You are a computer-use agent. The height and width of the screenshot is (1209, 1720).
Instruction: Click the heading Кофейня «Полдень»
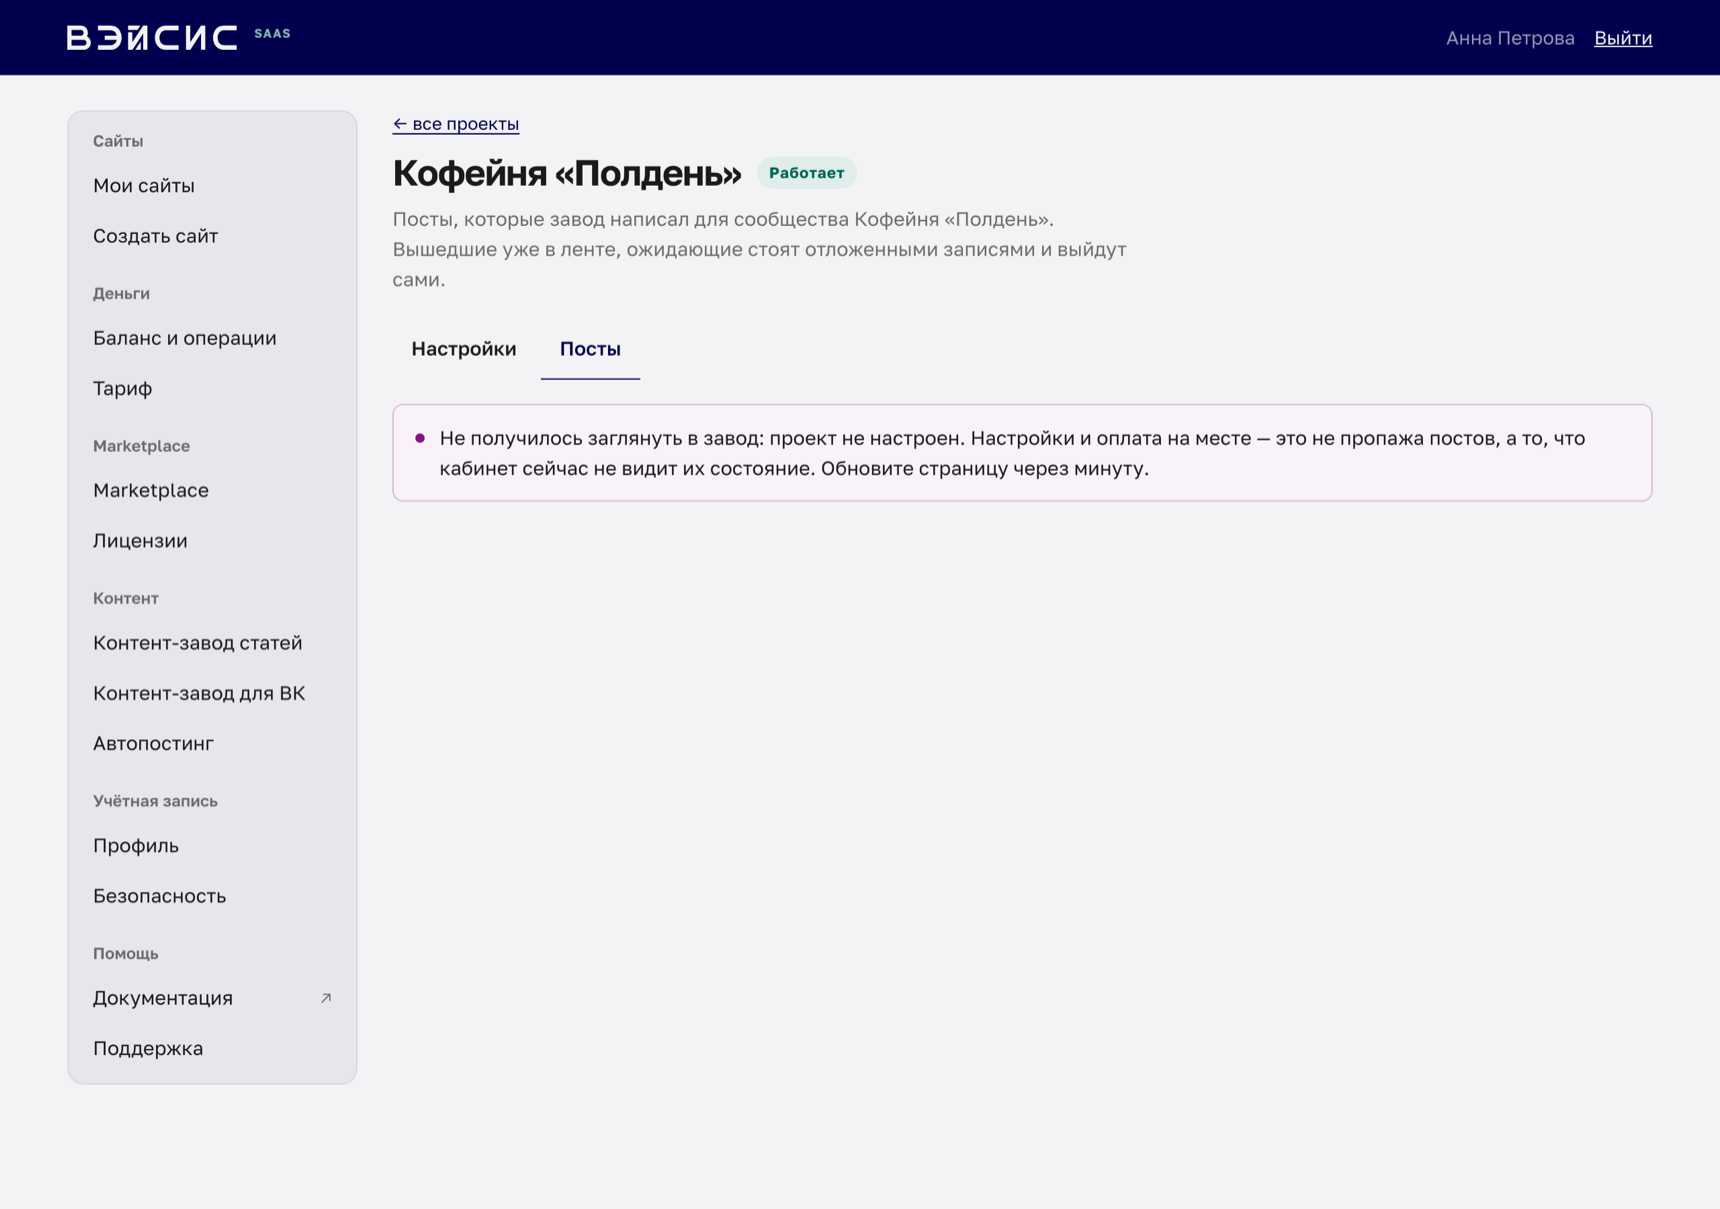click(x=567, y=173)
